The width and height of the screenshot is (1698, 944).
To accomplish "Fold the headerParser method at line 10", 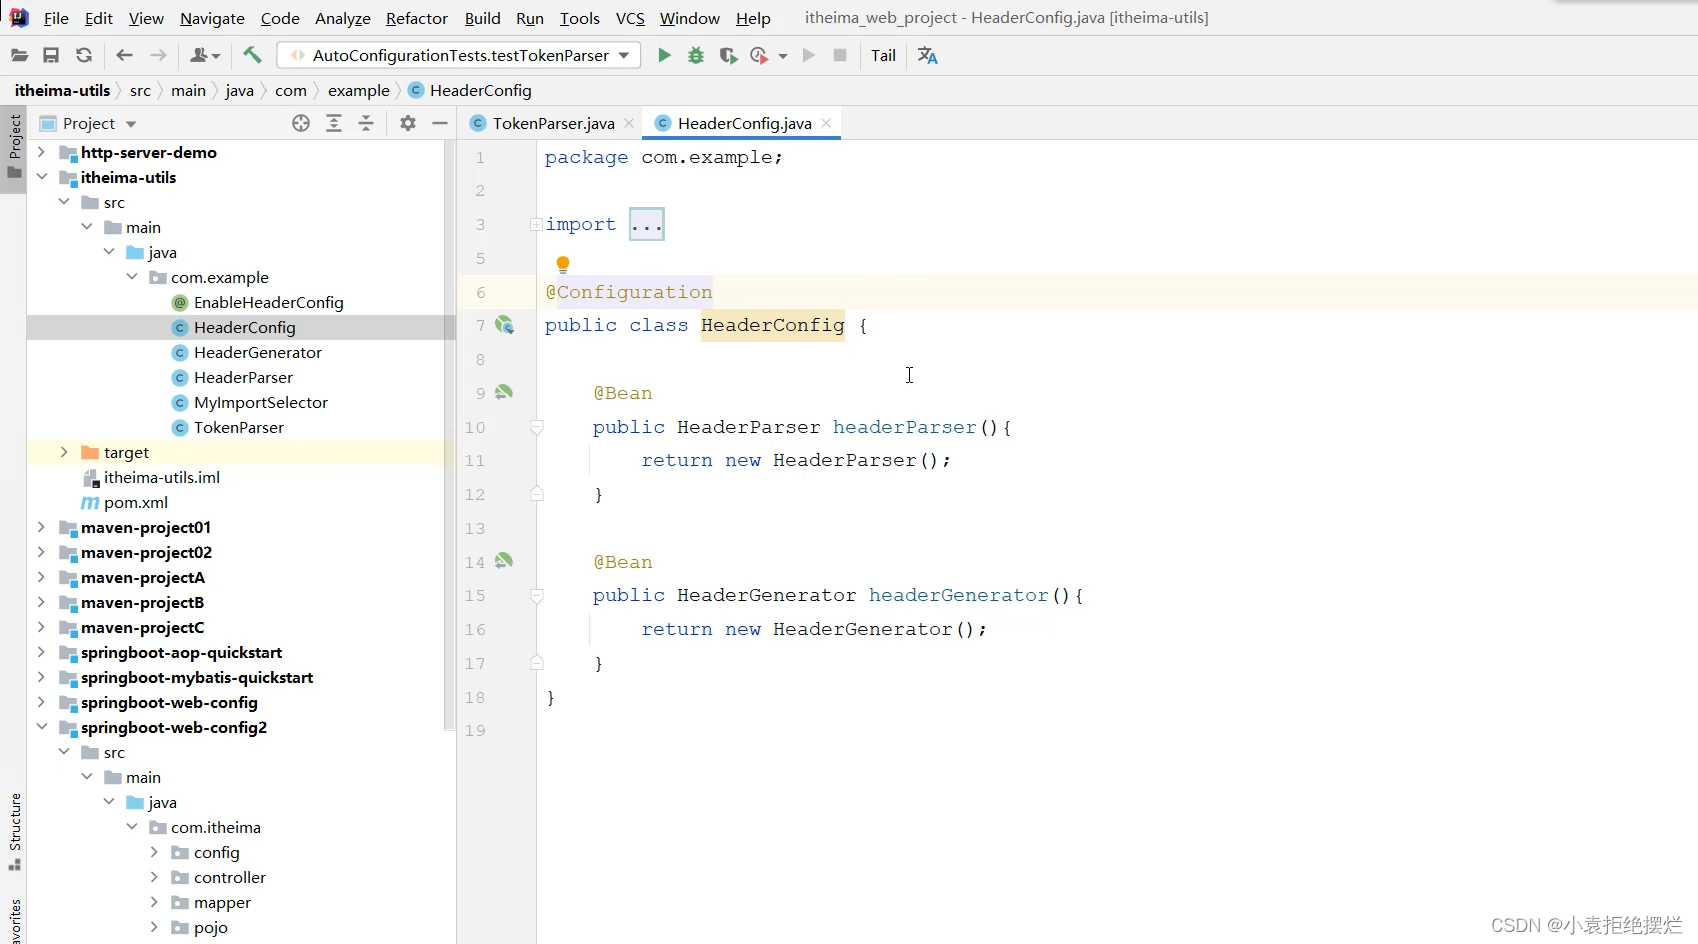I will pyautogui.click(x=537, y=427).
